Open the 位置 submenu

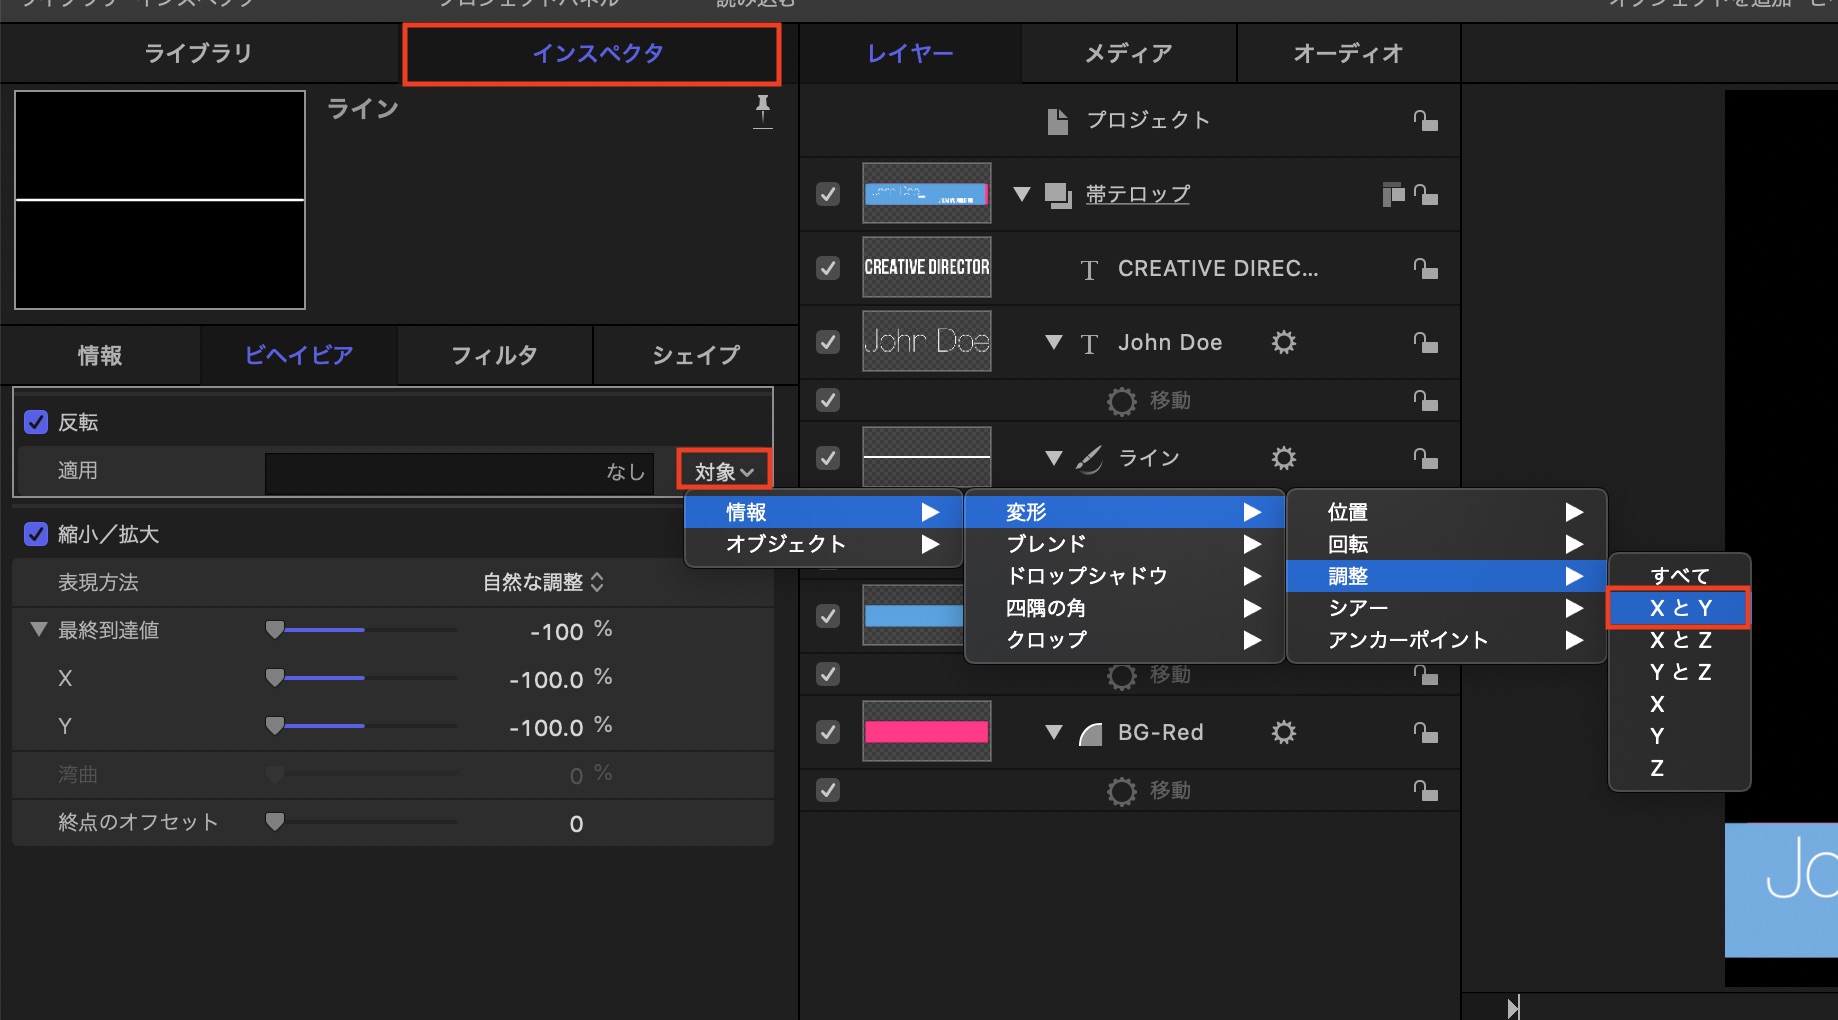(1446, 512)
